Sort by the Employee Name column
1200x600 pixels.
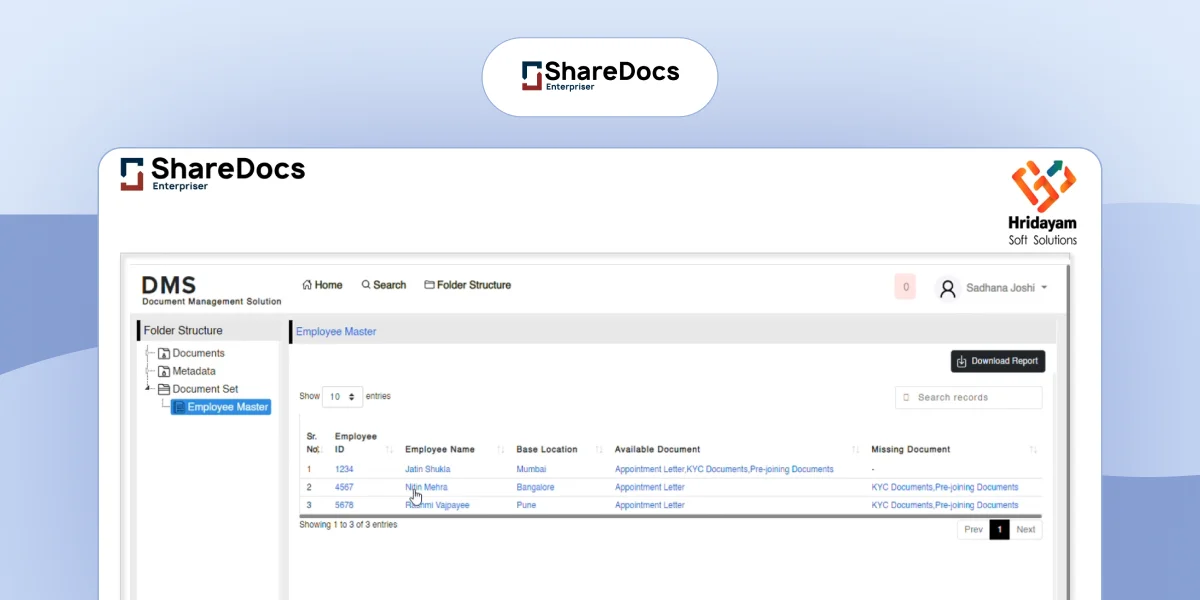tap(454, 449)
